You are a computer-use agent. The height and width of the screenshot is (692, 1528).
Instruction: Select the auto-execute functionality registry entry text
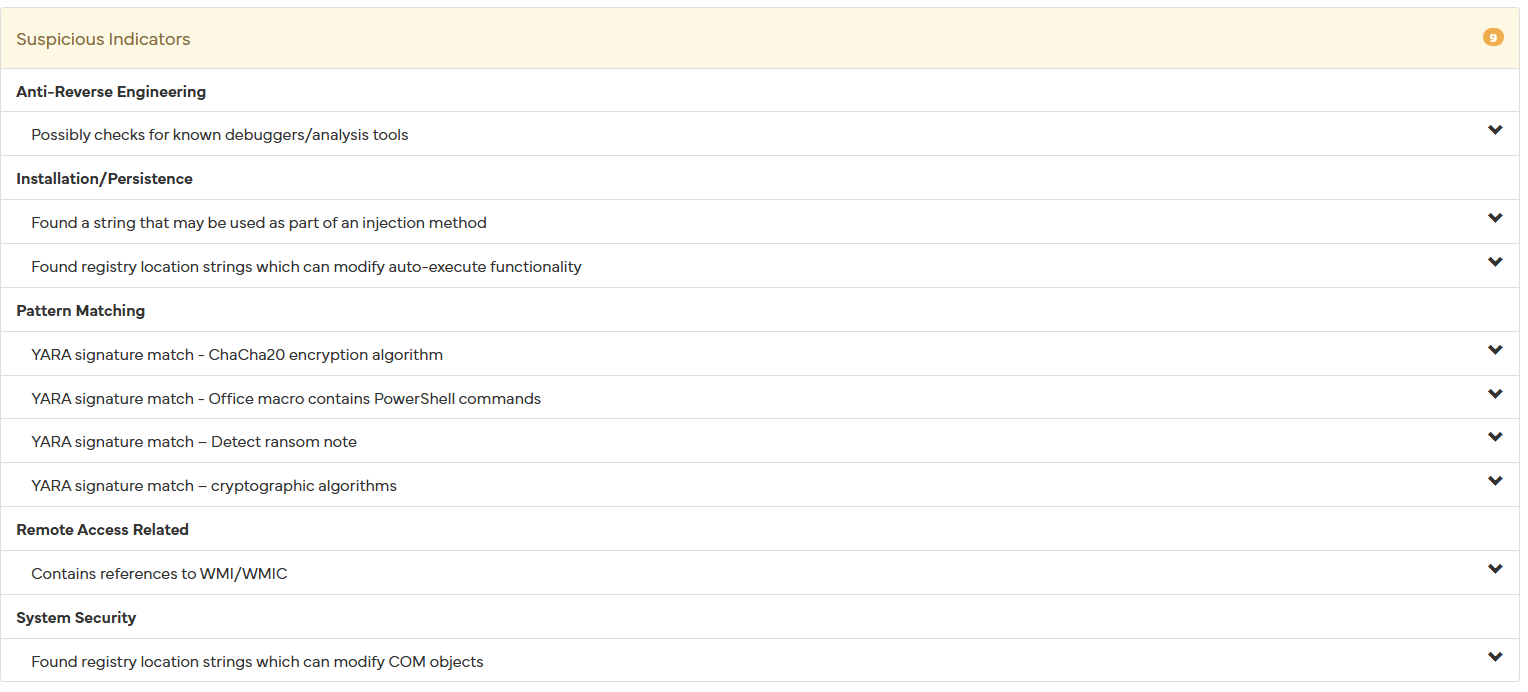[306, 267]
